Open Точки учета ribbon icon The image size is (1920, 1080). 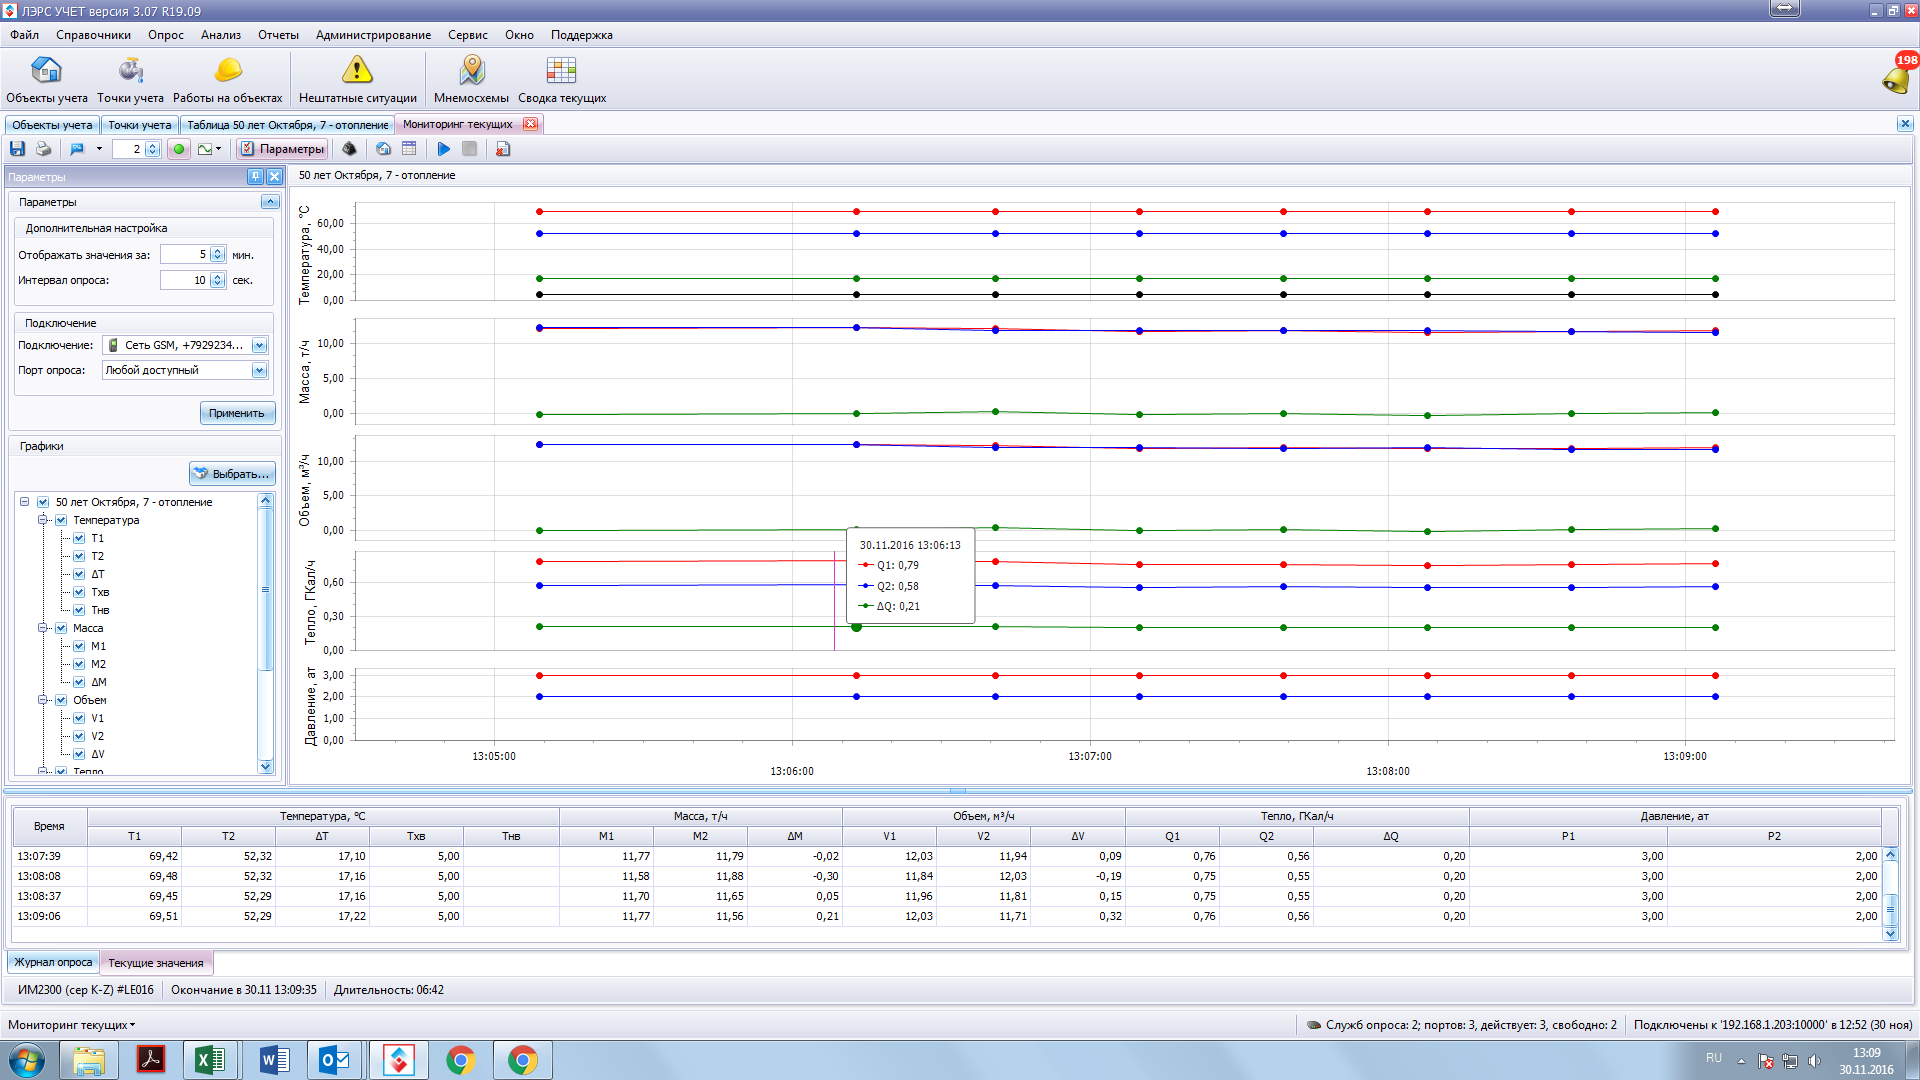pos(130,79)
